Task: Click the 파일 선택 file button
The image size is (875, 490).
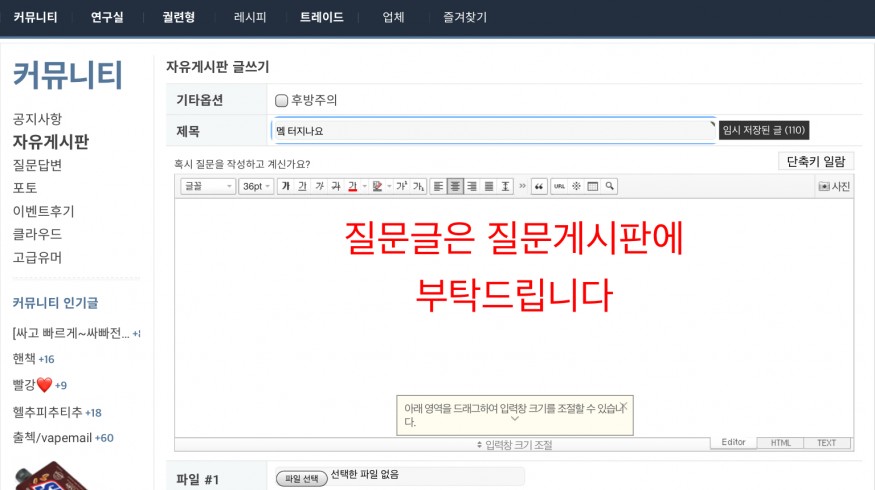Action: 301,479
